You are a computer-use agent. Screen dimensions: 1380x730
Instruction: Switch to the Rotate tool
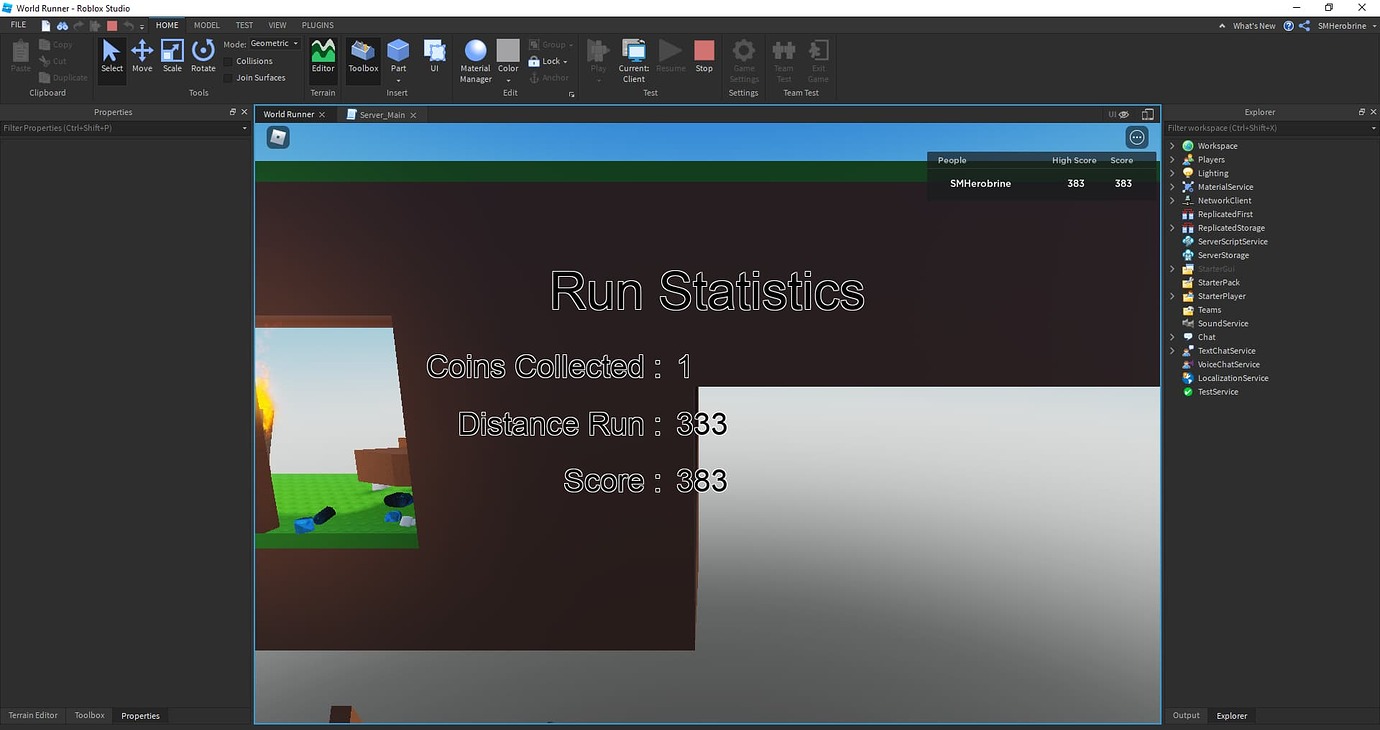click(203, 57)
